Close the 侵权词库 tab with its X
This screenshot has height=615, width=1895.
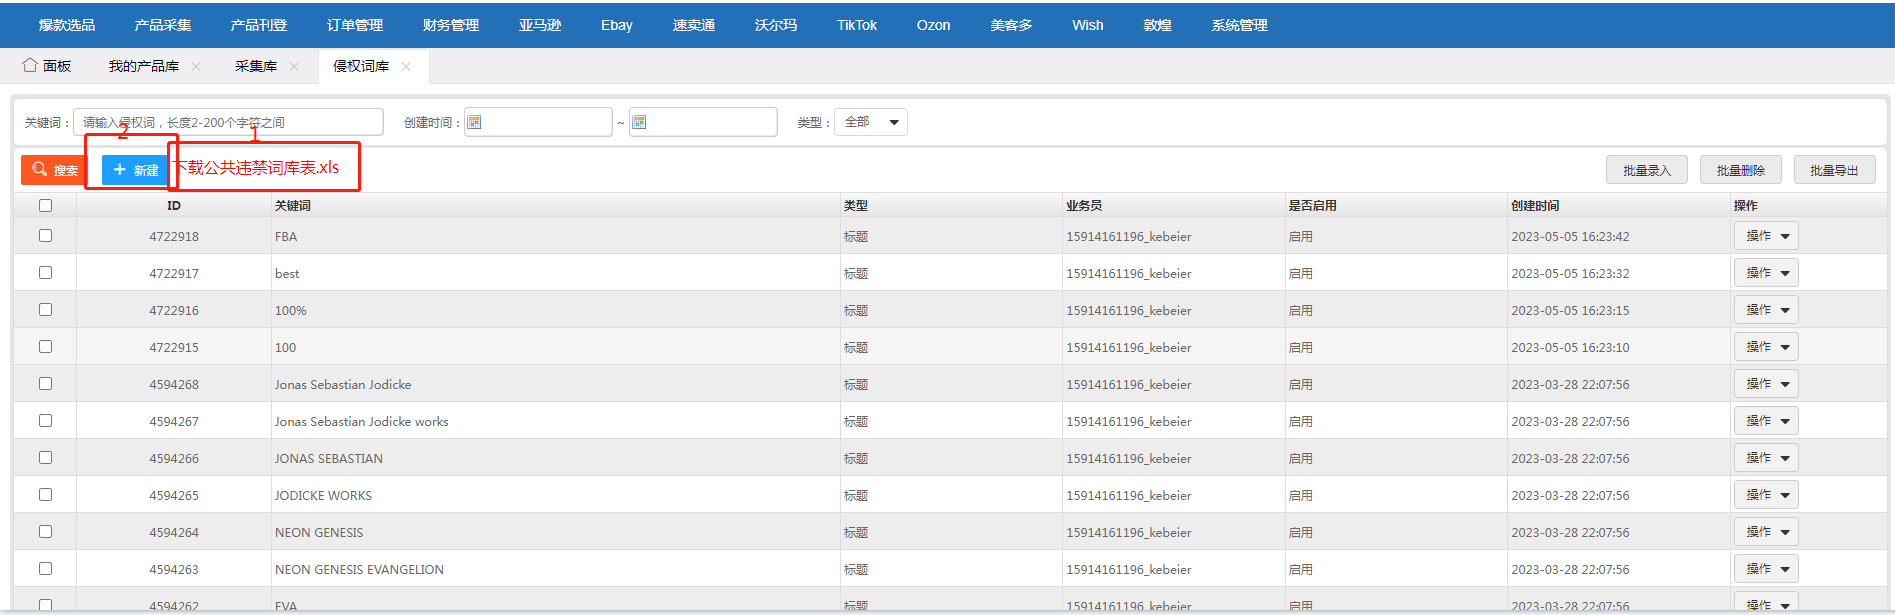406,67
